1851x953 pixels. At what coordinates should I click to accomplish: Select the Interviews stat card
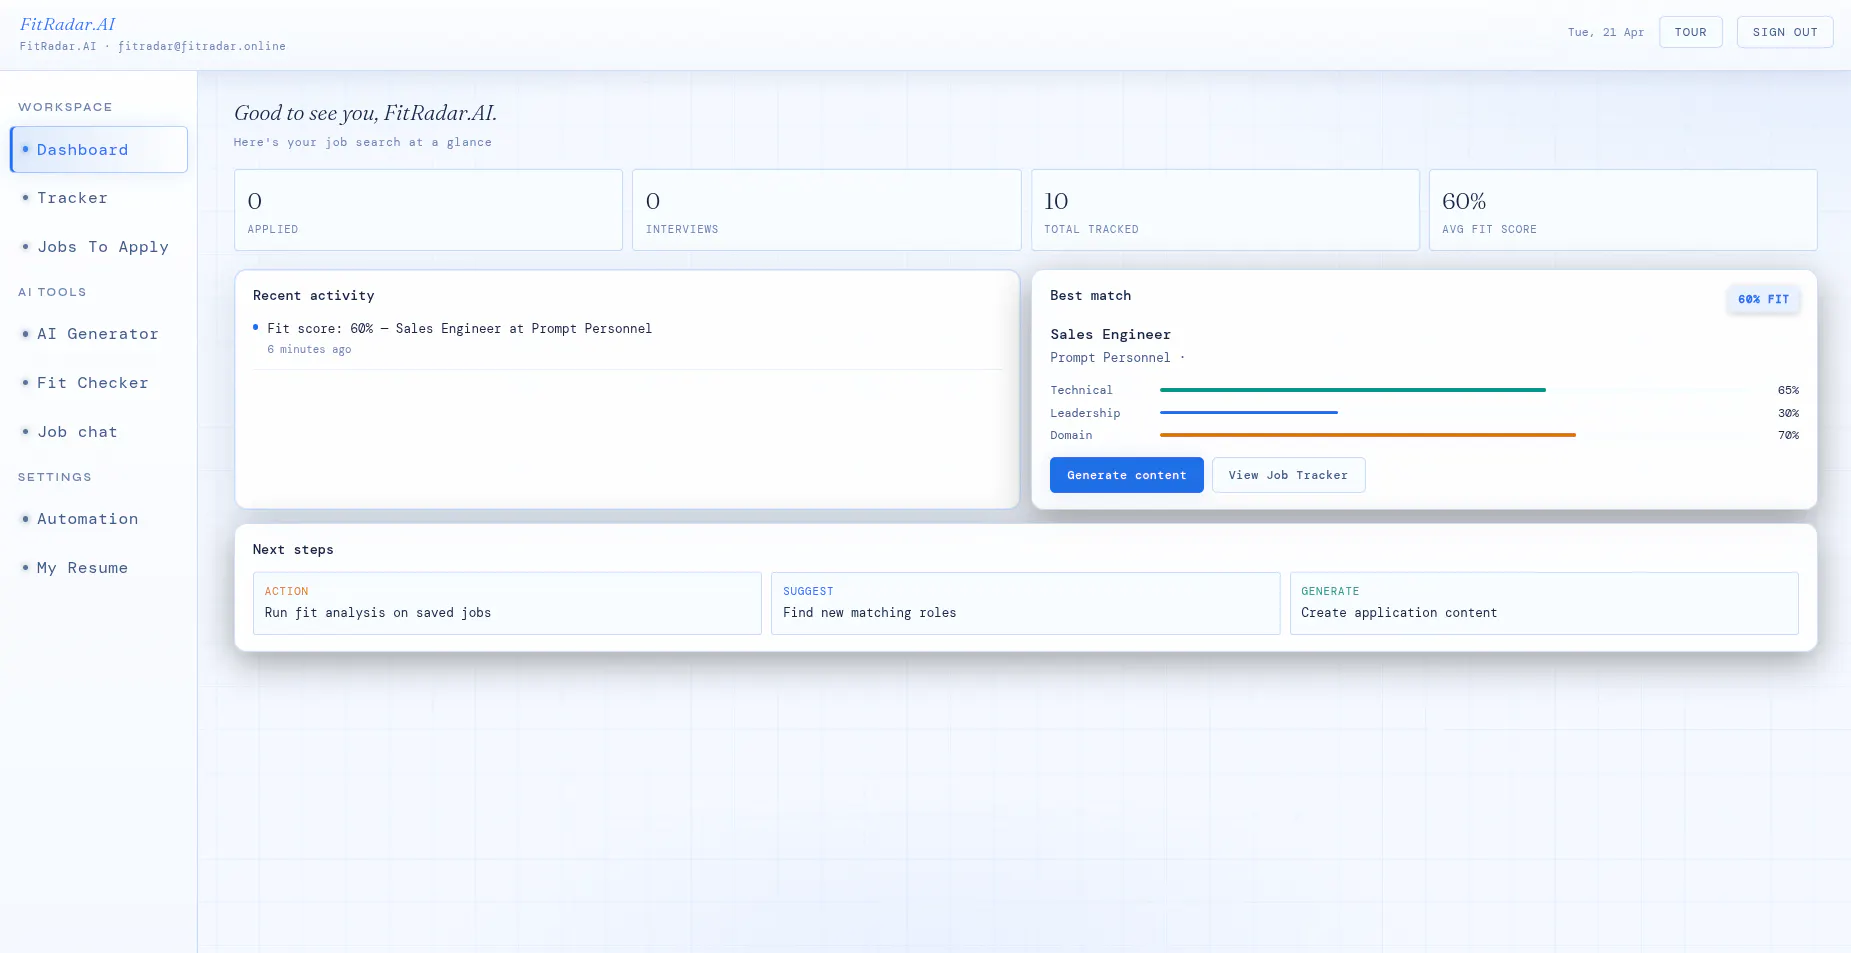tap(826, 210)
